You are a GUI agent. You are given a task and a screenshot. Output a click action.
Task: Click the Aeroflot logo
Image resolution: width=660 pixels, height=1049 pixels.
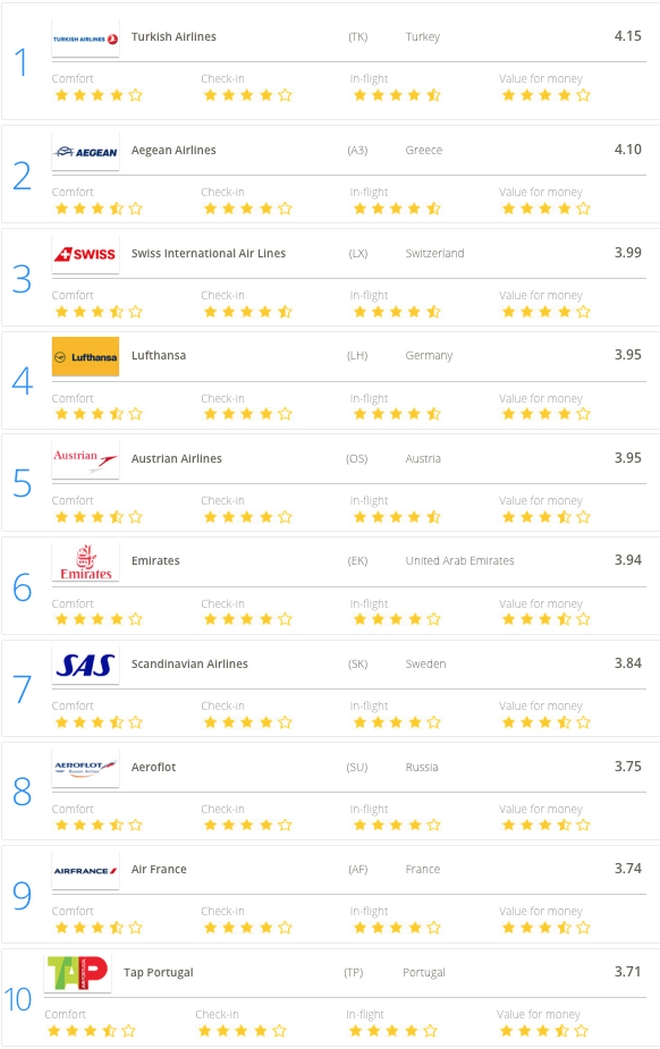[85, 768]
